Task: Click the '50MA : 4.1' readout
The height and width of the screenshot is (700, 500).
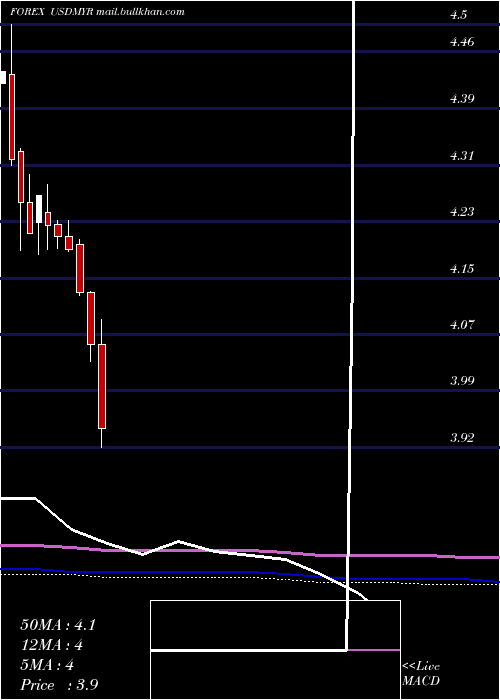Action: pyautogui.click(x=58, y=625)
